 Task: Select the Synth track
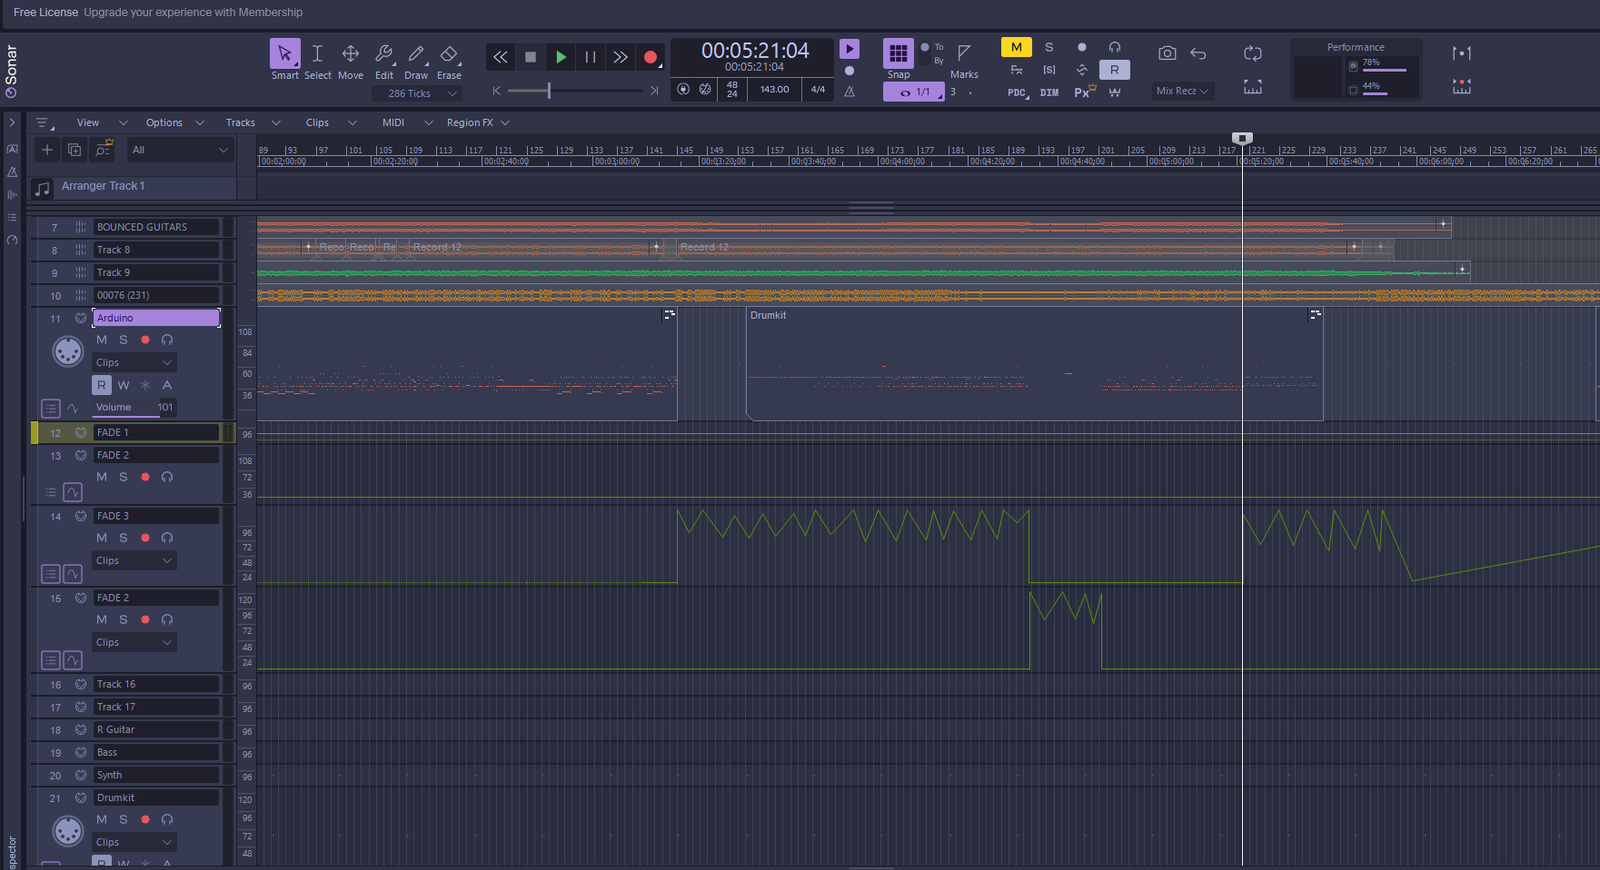pos(156,775)
